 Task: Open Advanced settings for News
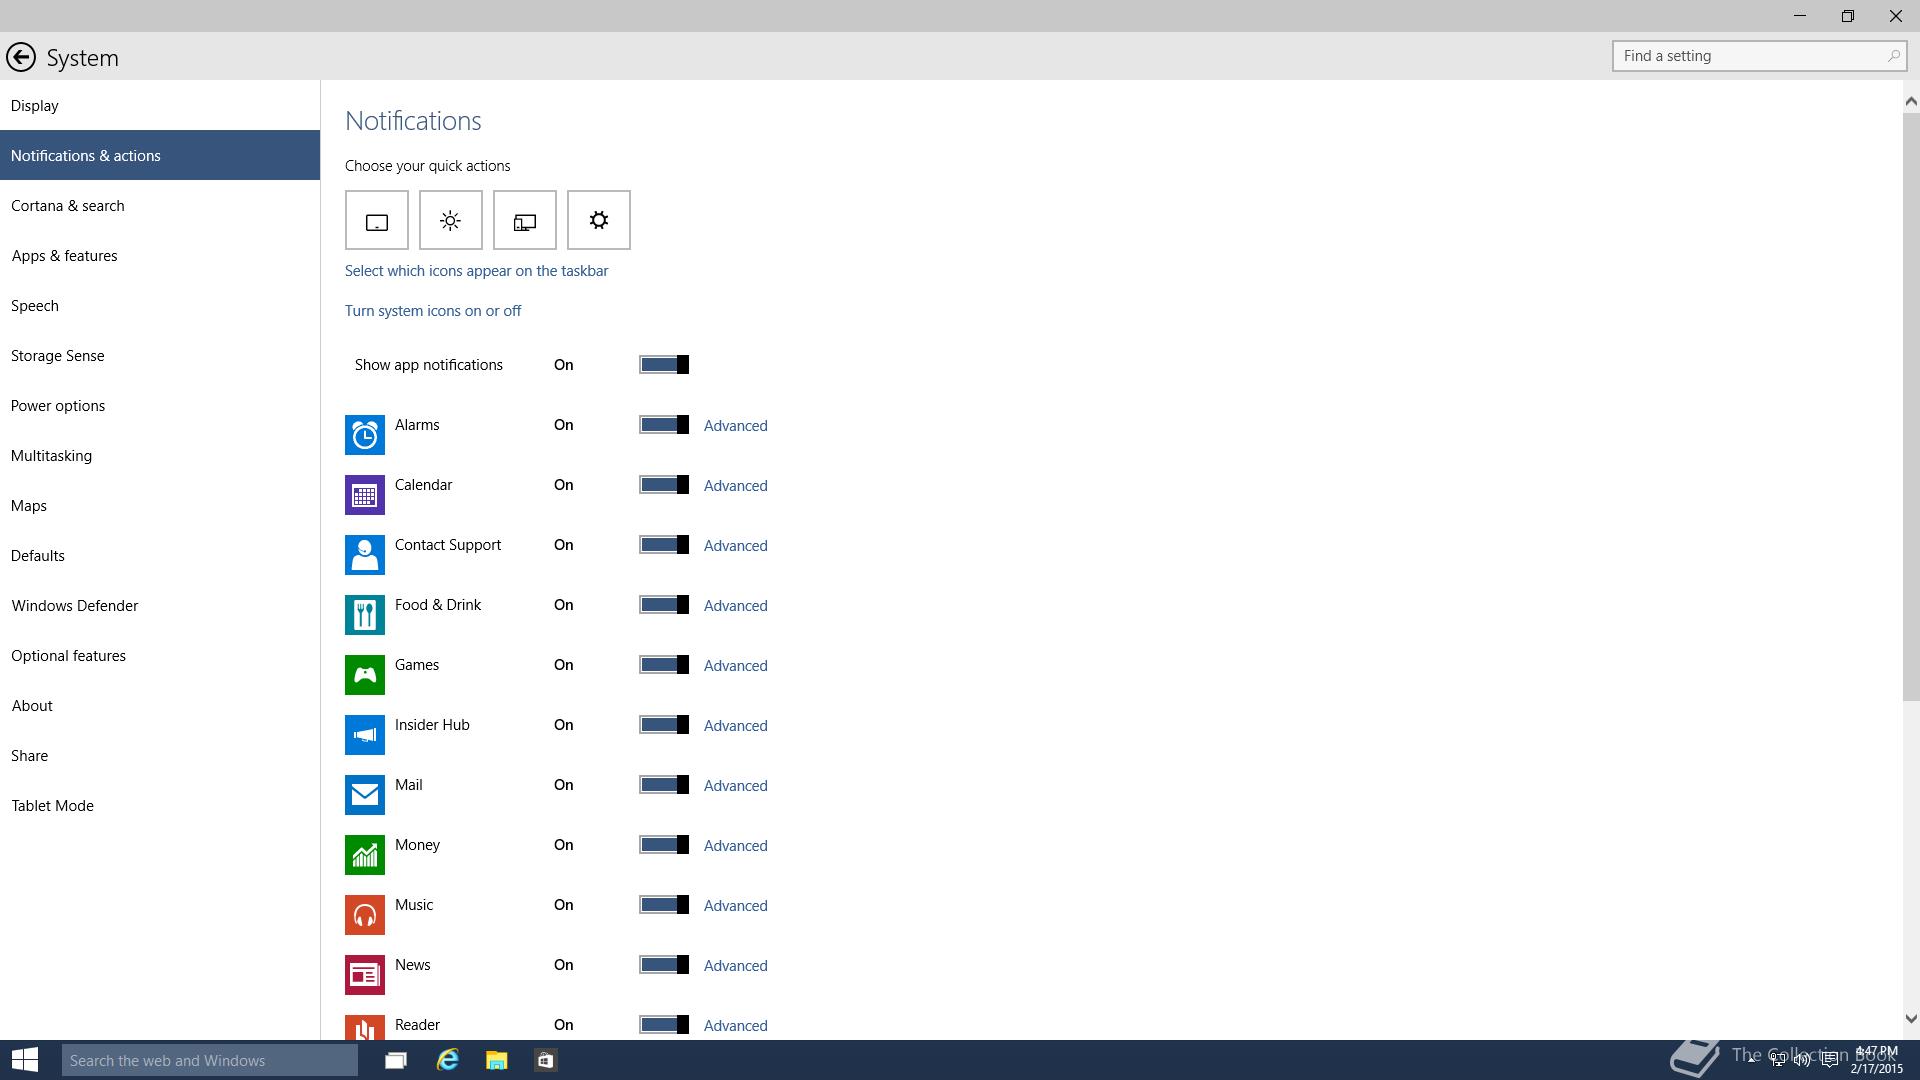(736, 966)
